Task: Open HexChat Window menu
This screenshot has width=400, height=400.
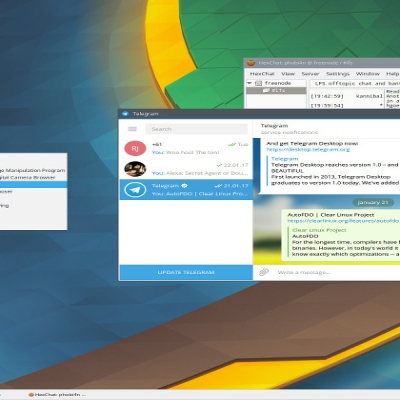Action: 368,74
